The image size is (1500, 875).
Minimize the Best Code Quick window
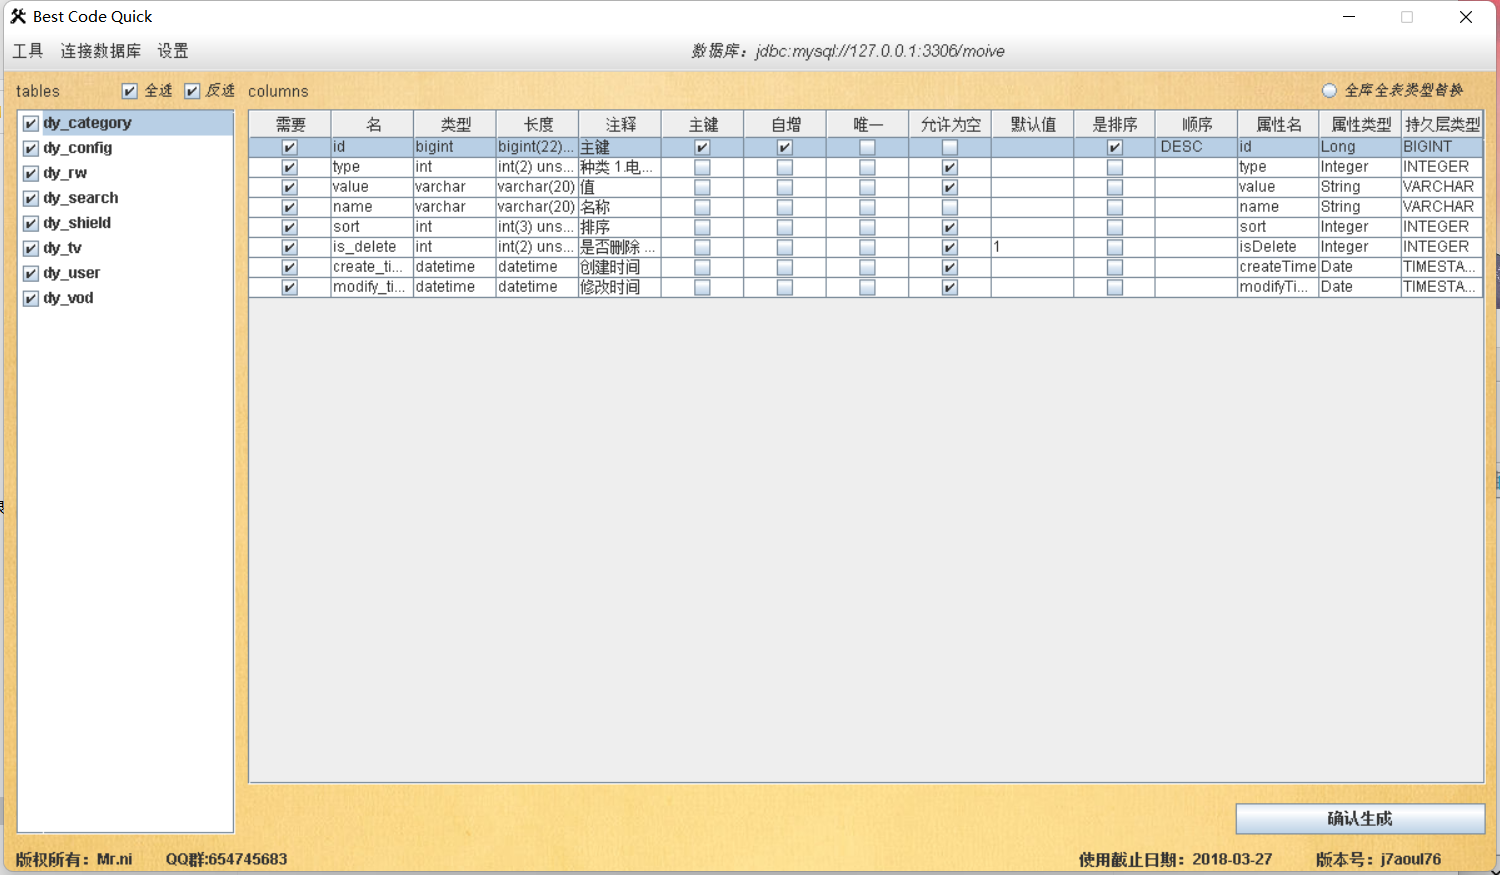point(1348,17)
